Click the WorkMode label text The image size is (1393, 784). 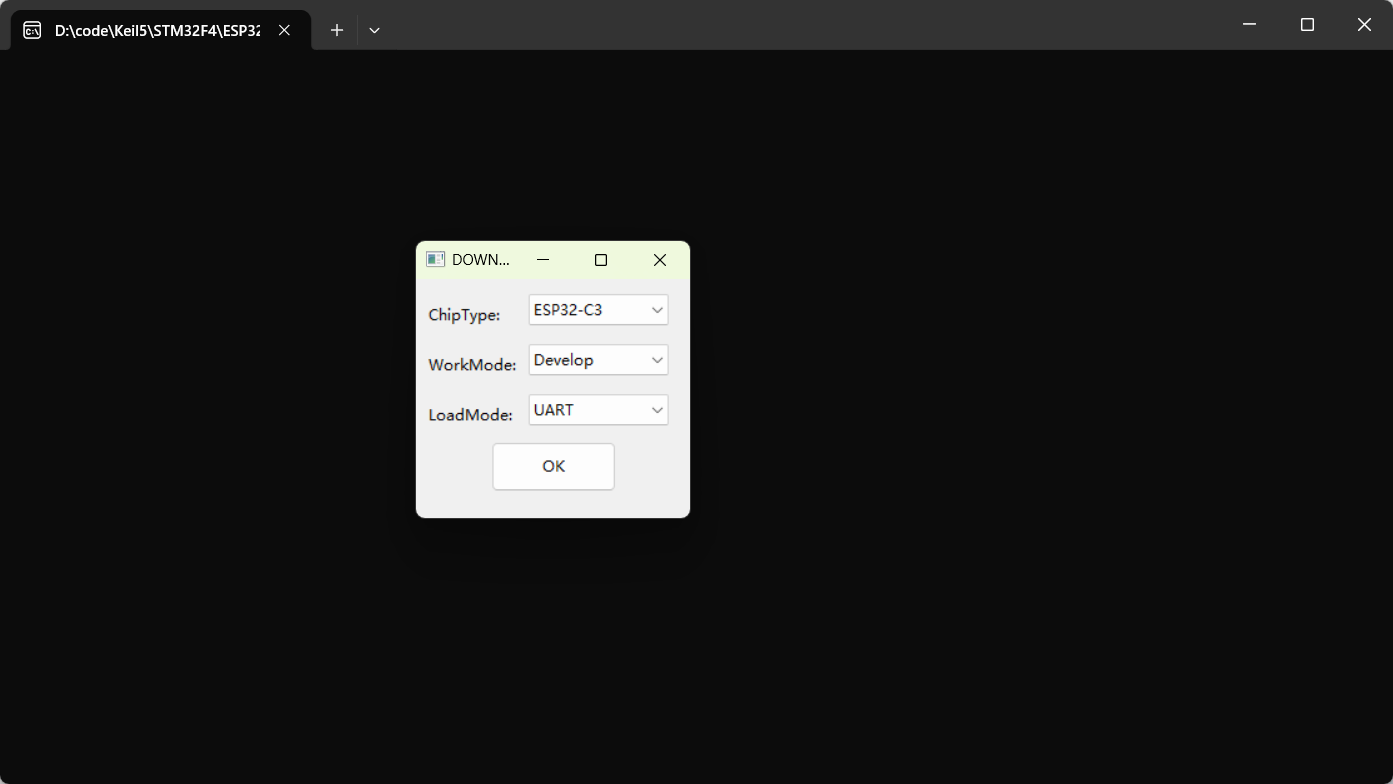pyautogui.click(x=472, y=365)
